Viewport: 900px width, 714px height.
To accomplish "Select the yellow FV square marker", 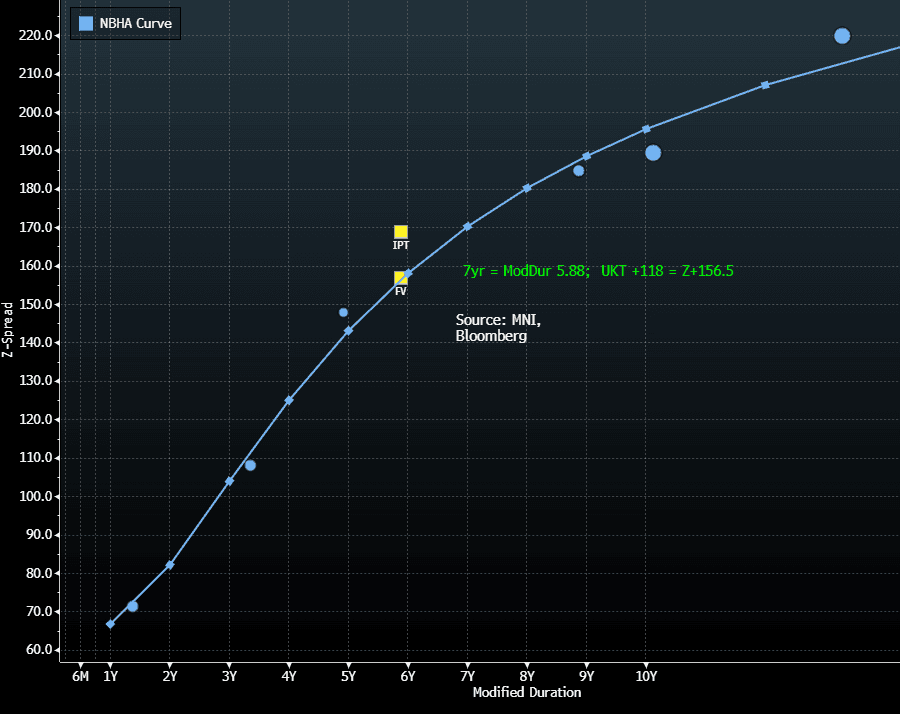I will point(400,278).
